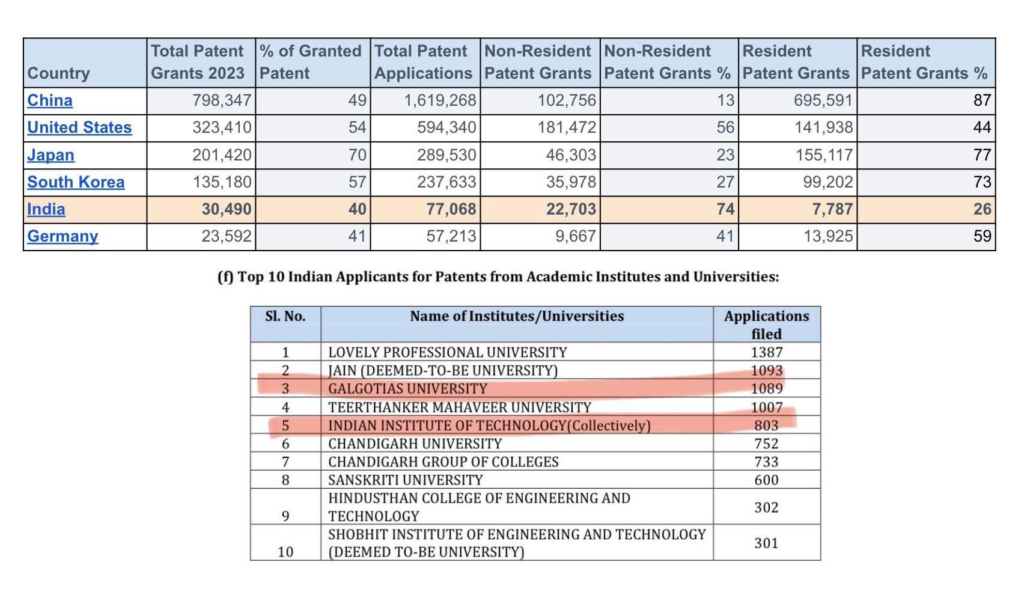Click the Country column header

point(58,73)
